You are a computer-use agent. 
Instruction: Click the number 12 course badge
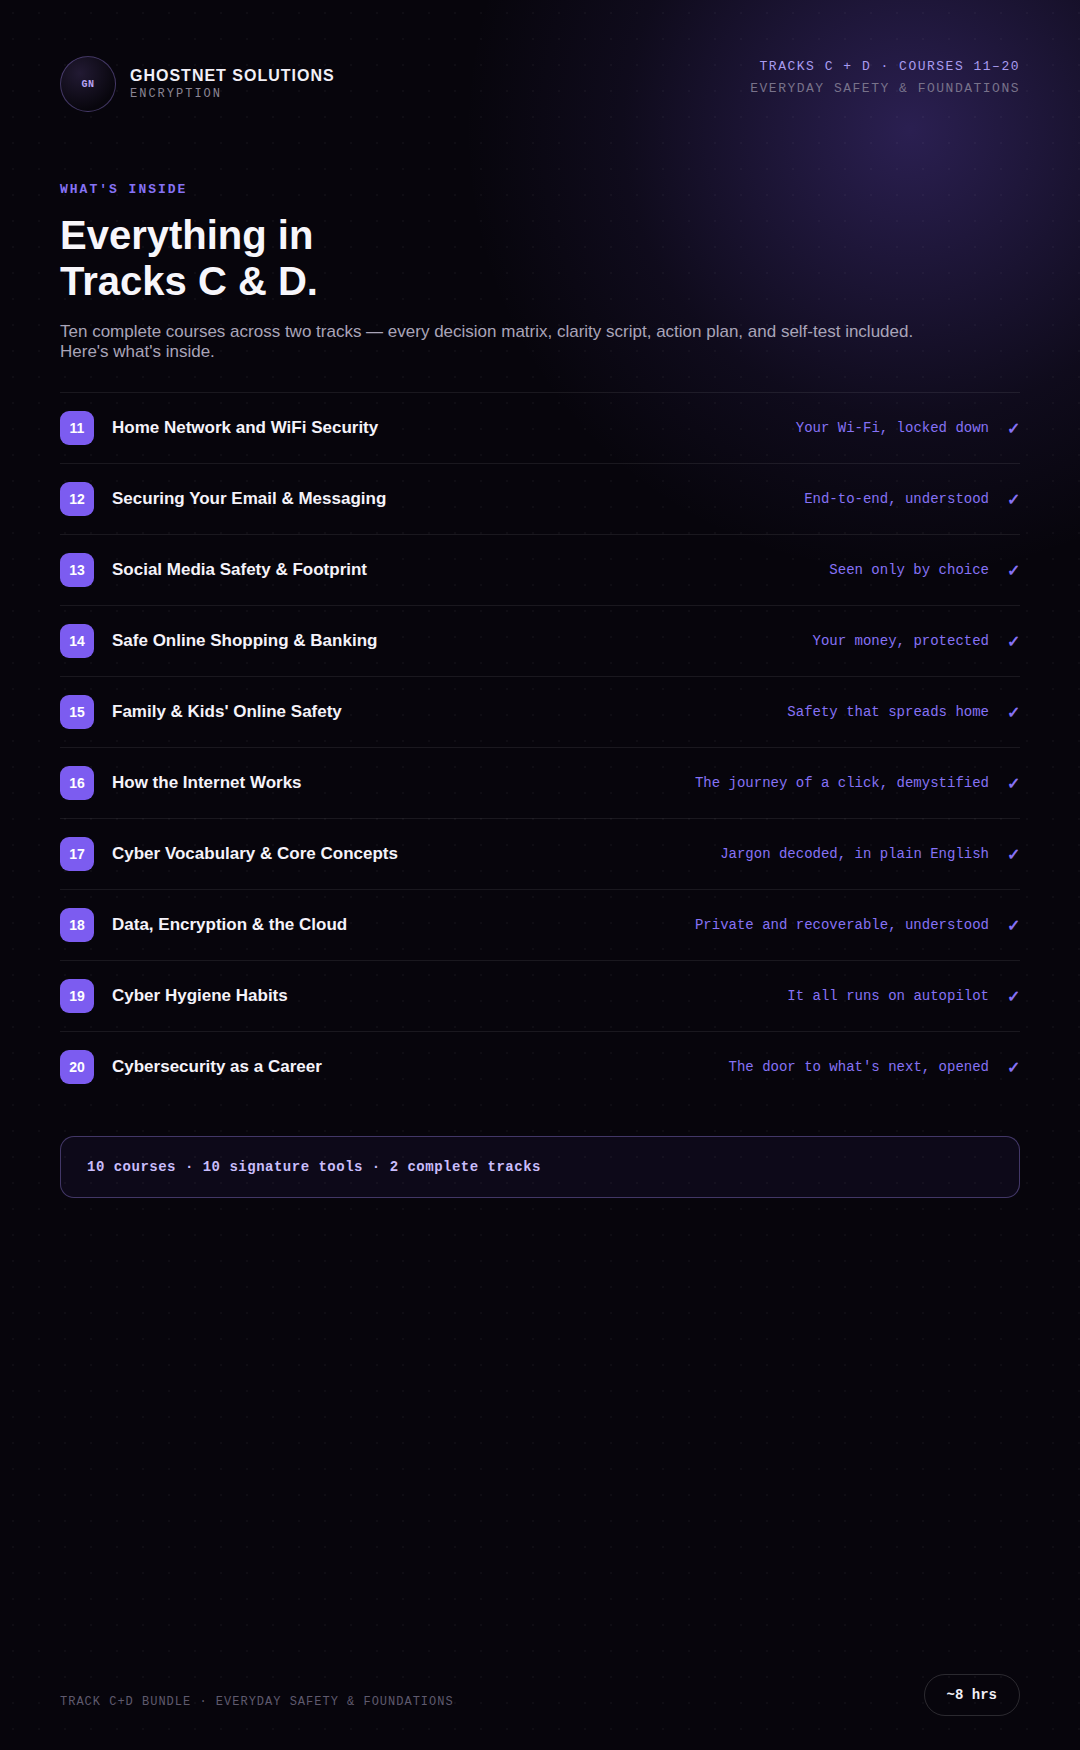(x=77, y=499)
